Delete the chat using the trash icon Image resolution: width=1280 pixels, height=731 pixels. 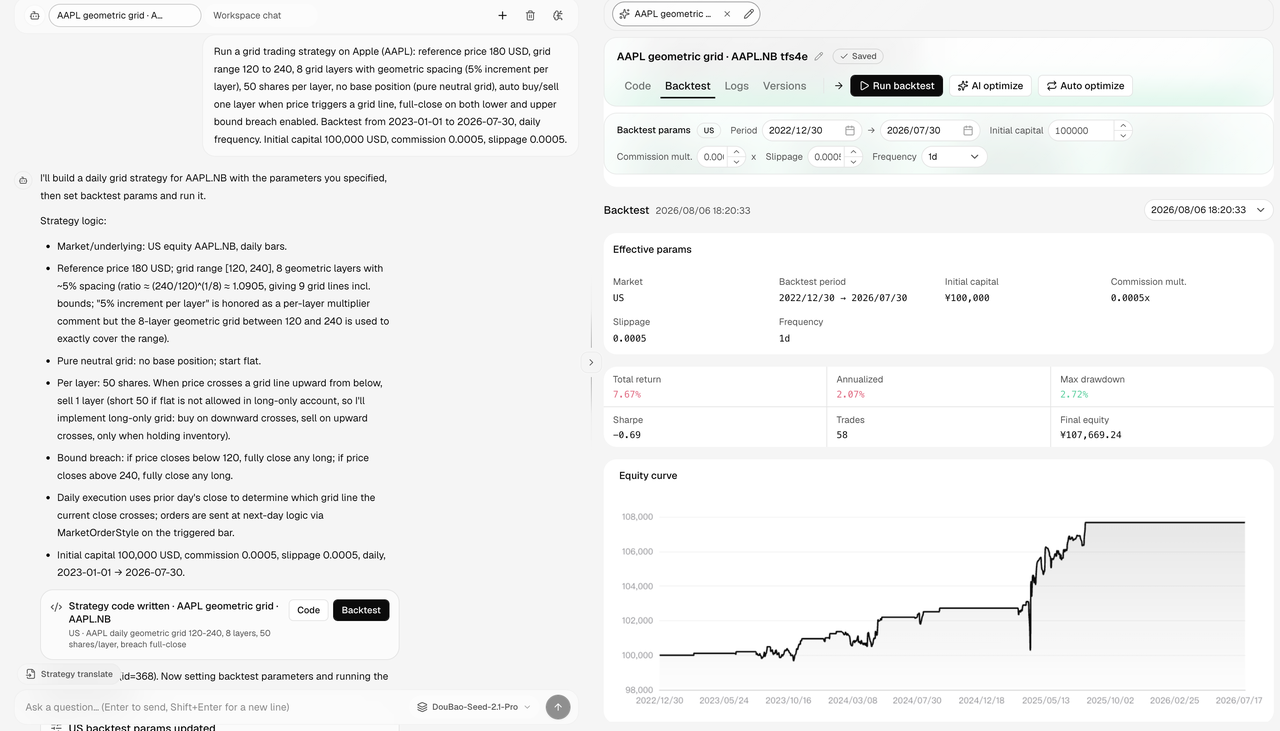click(530, 16)
